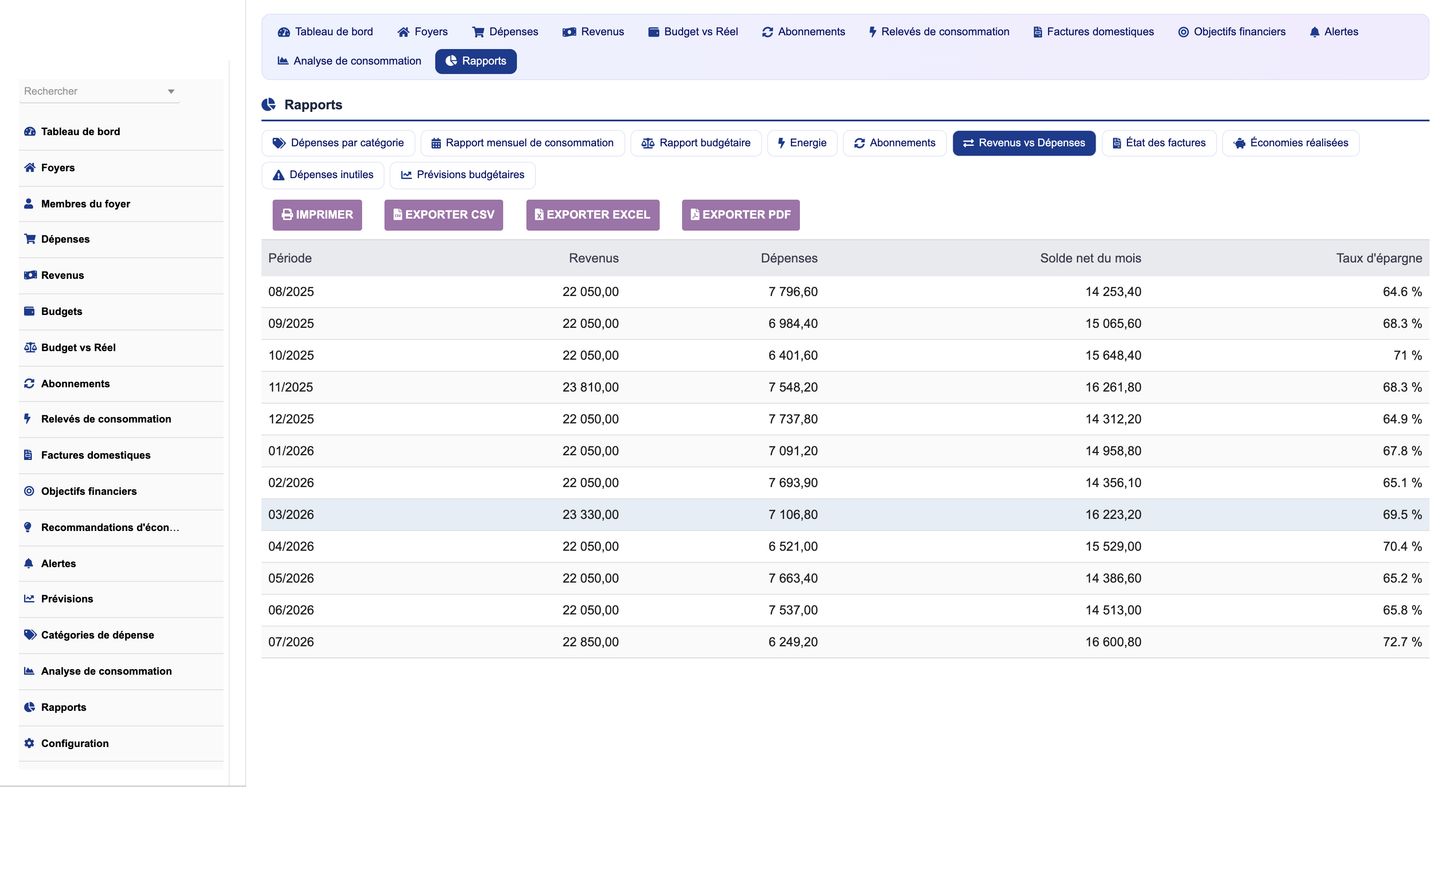The width and height of the screenshot is (1445, 895).
Task: Show Dépenses par catégorie report
Action: [338, 143]
